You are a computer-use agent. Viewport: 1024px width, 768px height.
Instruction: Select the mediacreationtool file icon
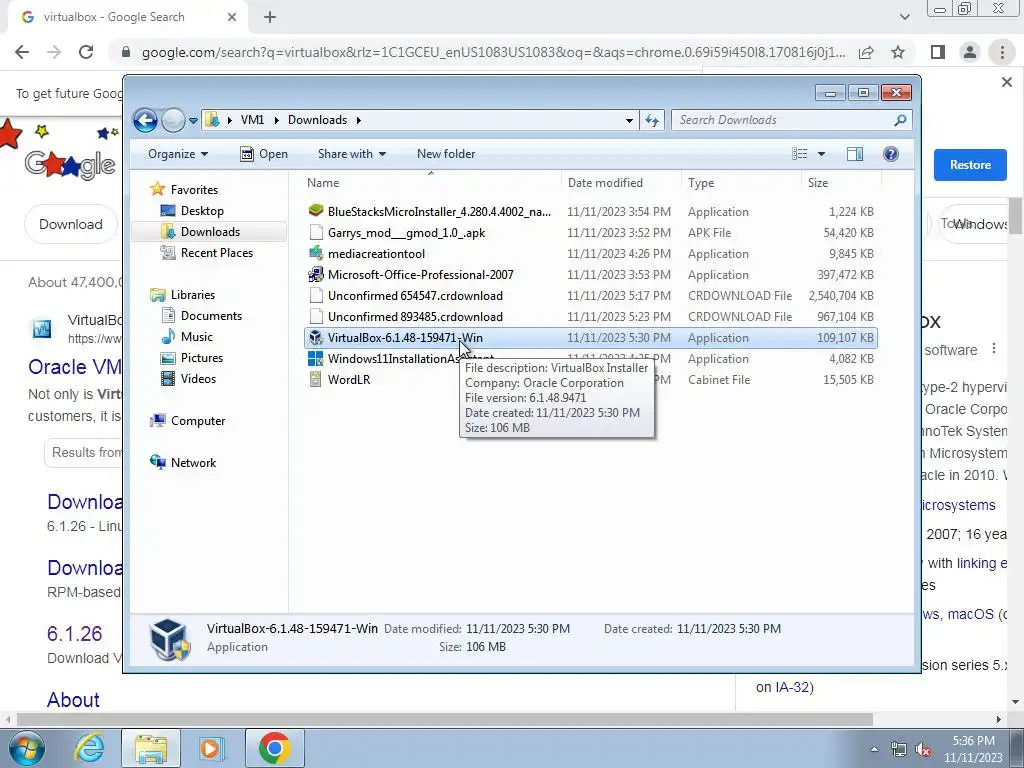316,253
